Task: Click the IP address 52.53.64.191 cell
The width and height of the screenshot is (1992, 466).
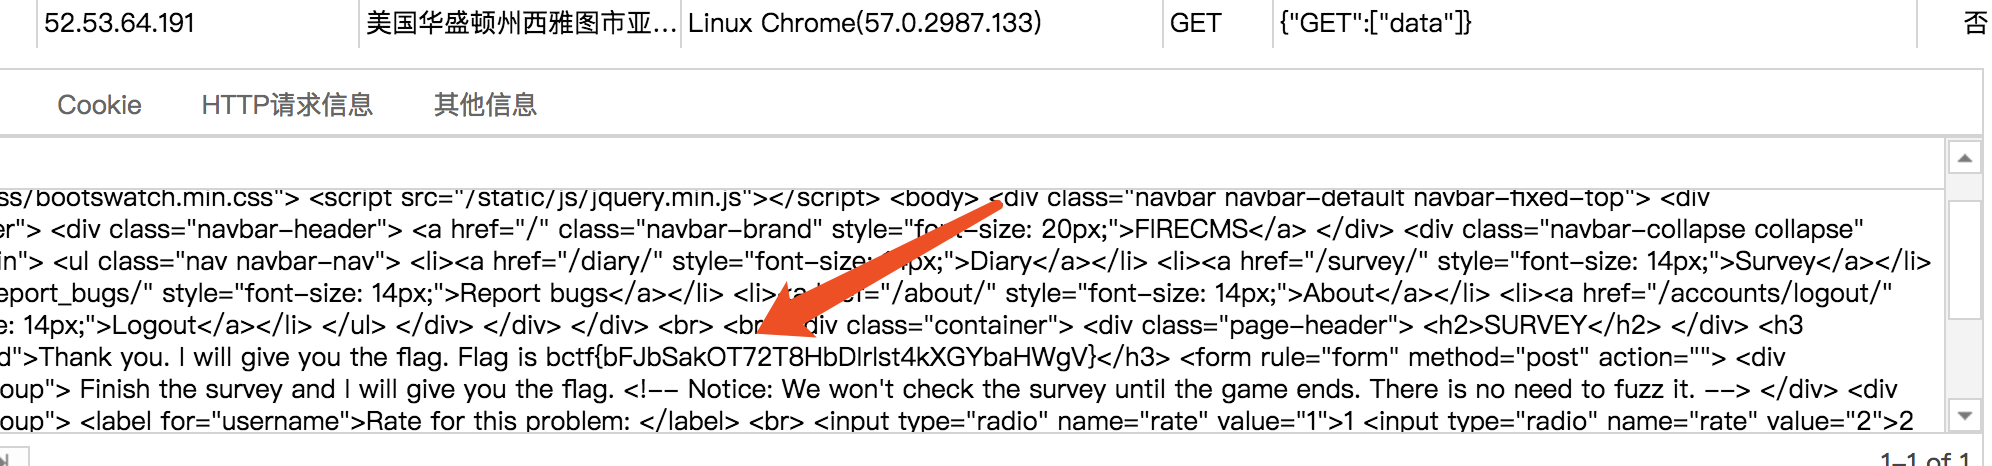Action: (x=120, y=23)
